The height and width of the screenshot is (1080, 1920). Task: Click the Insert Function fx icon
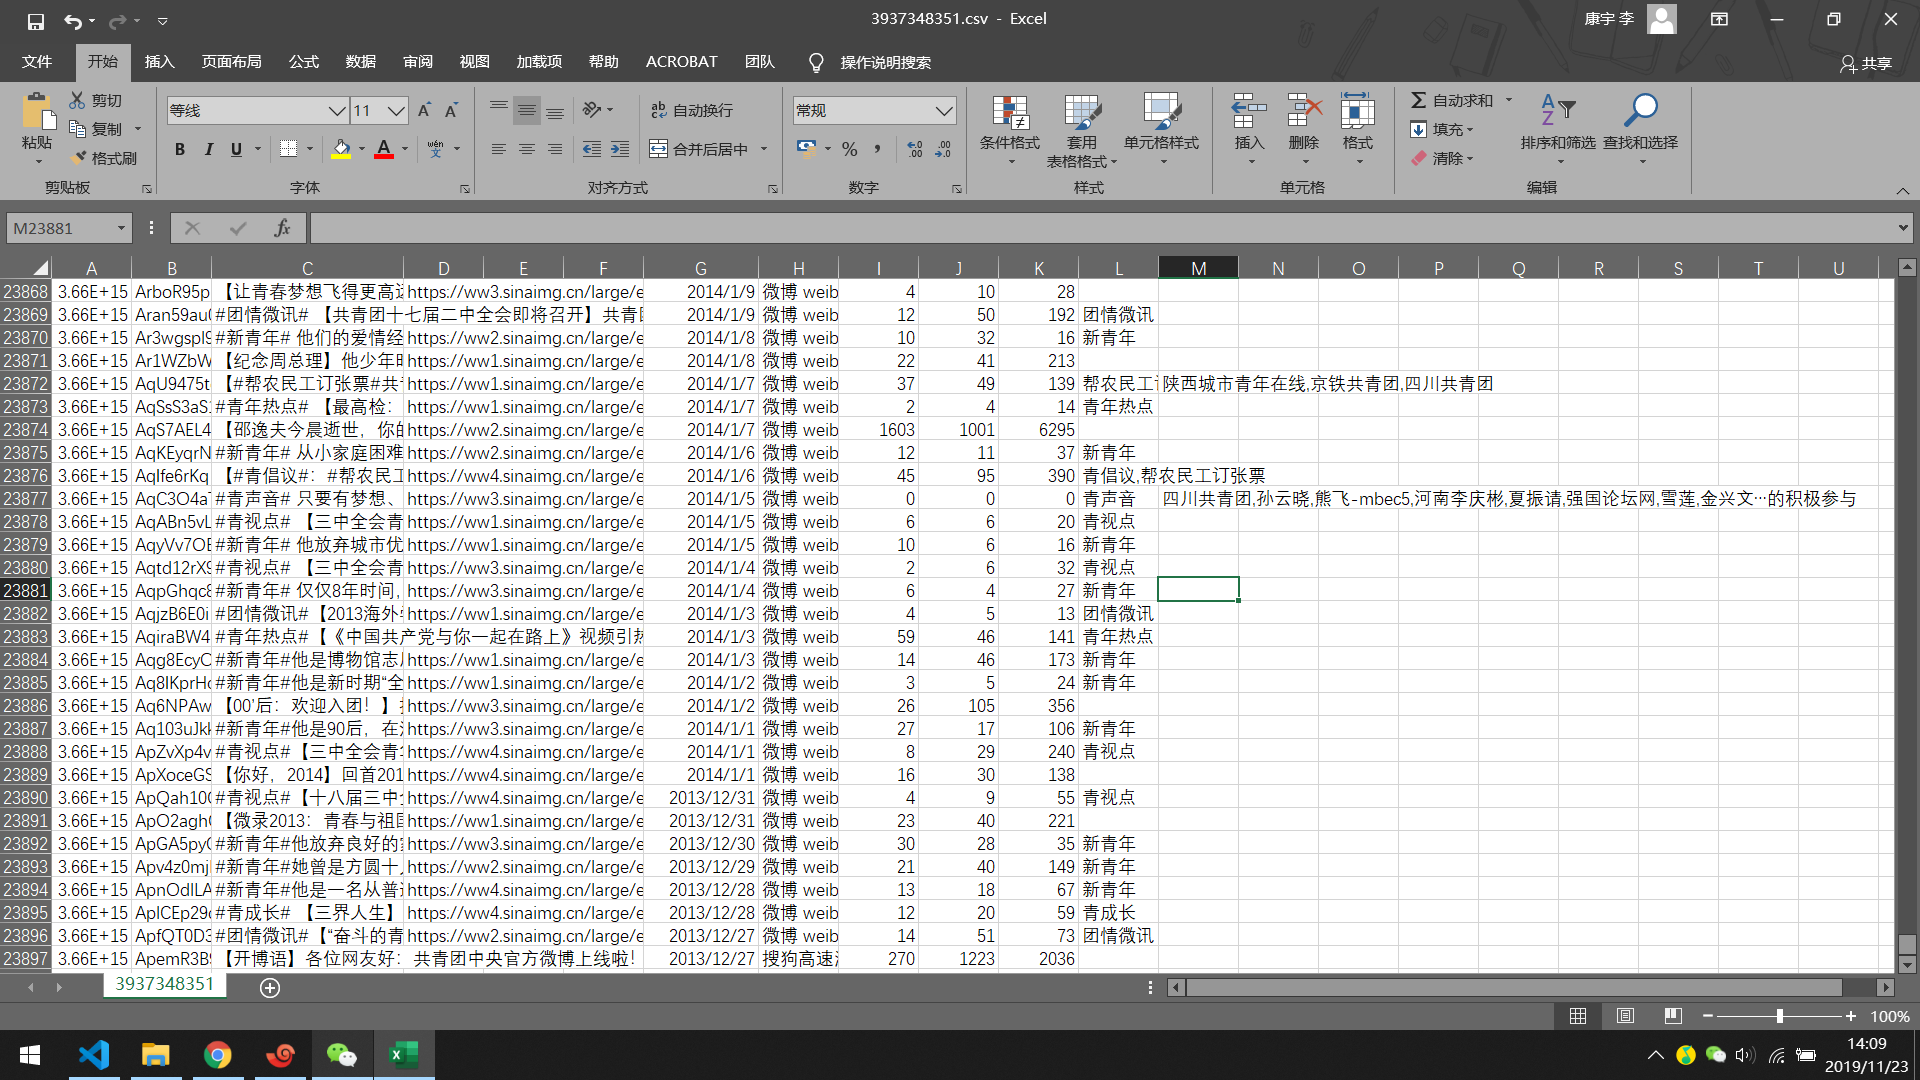coord(282,228)
